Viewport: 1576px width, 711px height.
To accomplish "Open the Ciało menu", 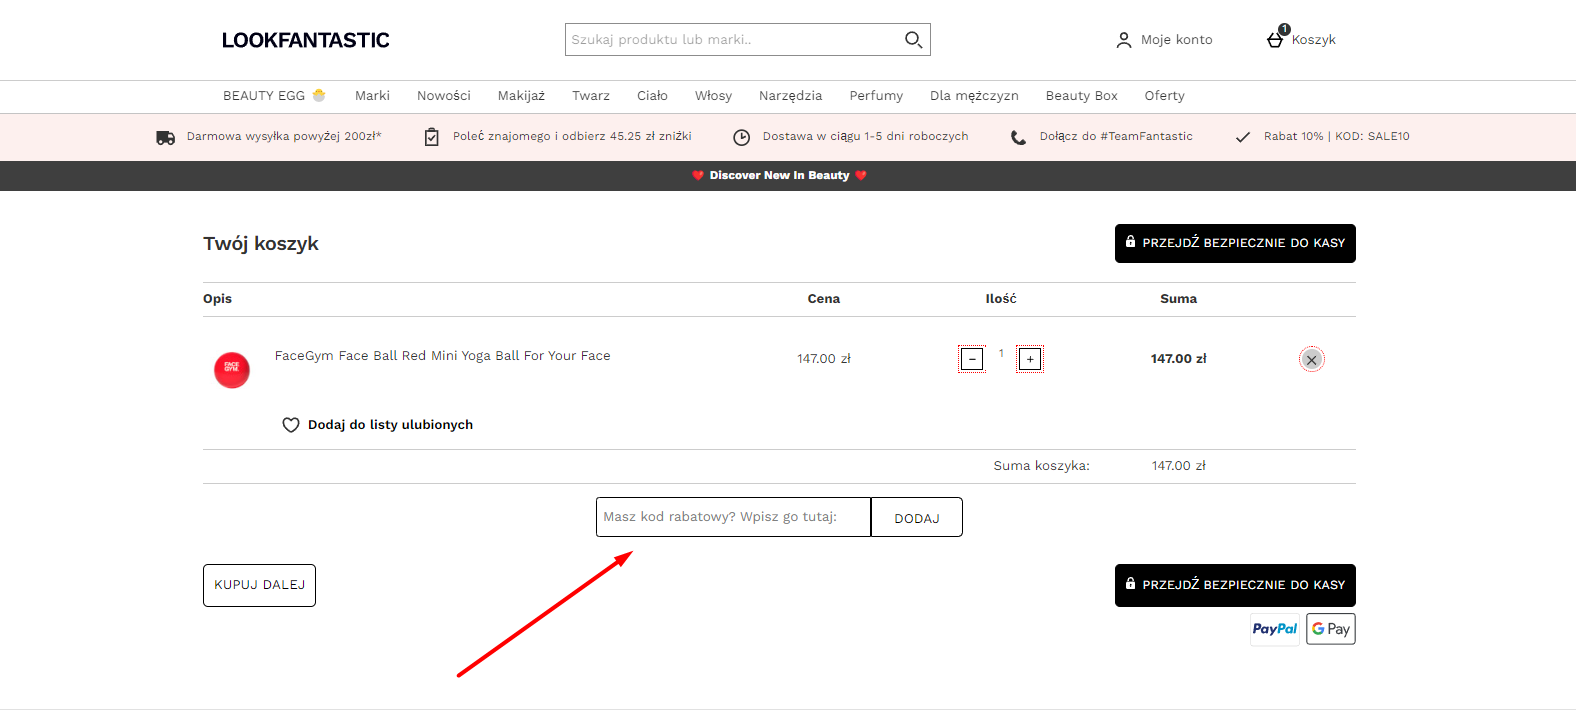I will pyautogui.click(x=652, y=96).
